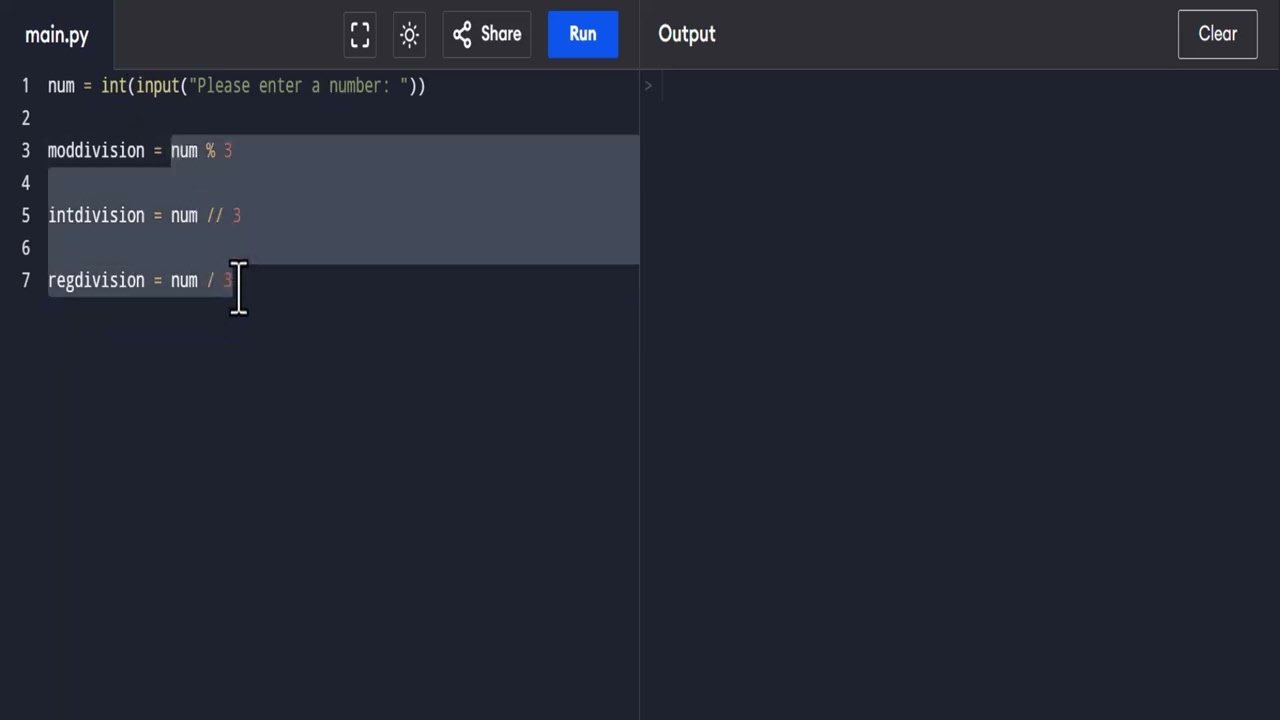This screenshot has height=720, width=1280.
Task: Run the Python program
Action: (x=583, y=34)
